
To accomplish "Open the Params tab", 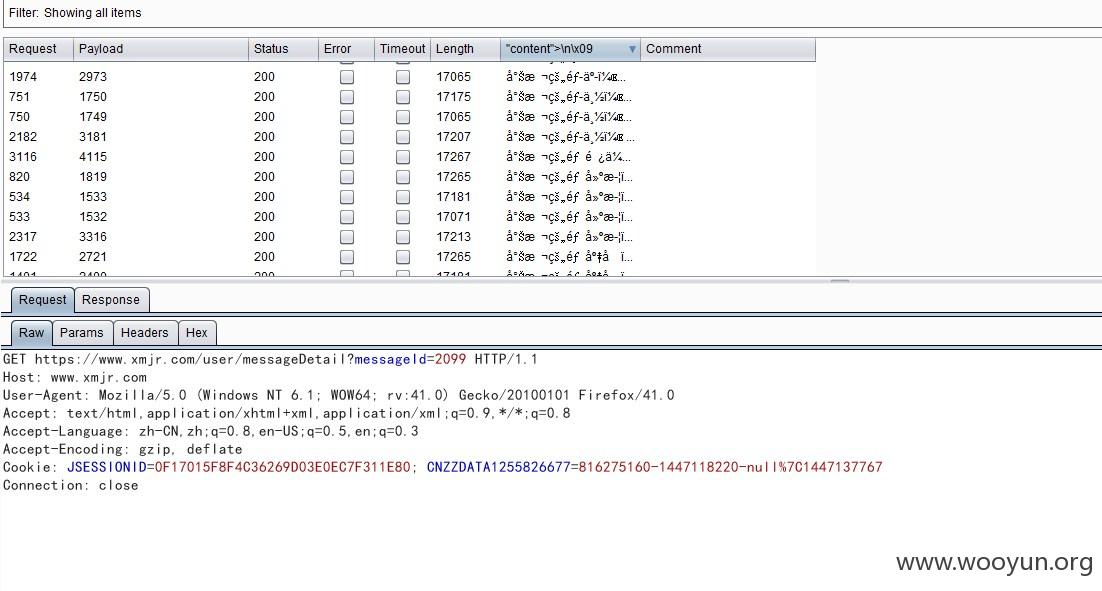I will coord(82,333).
